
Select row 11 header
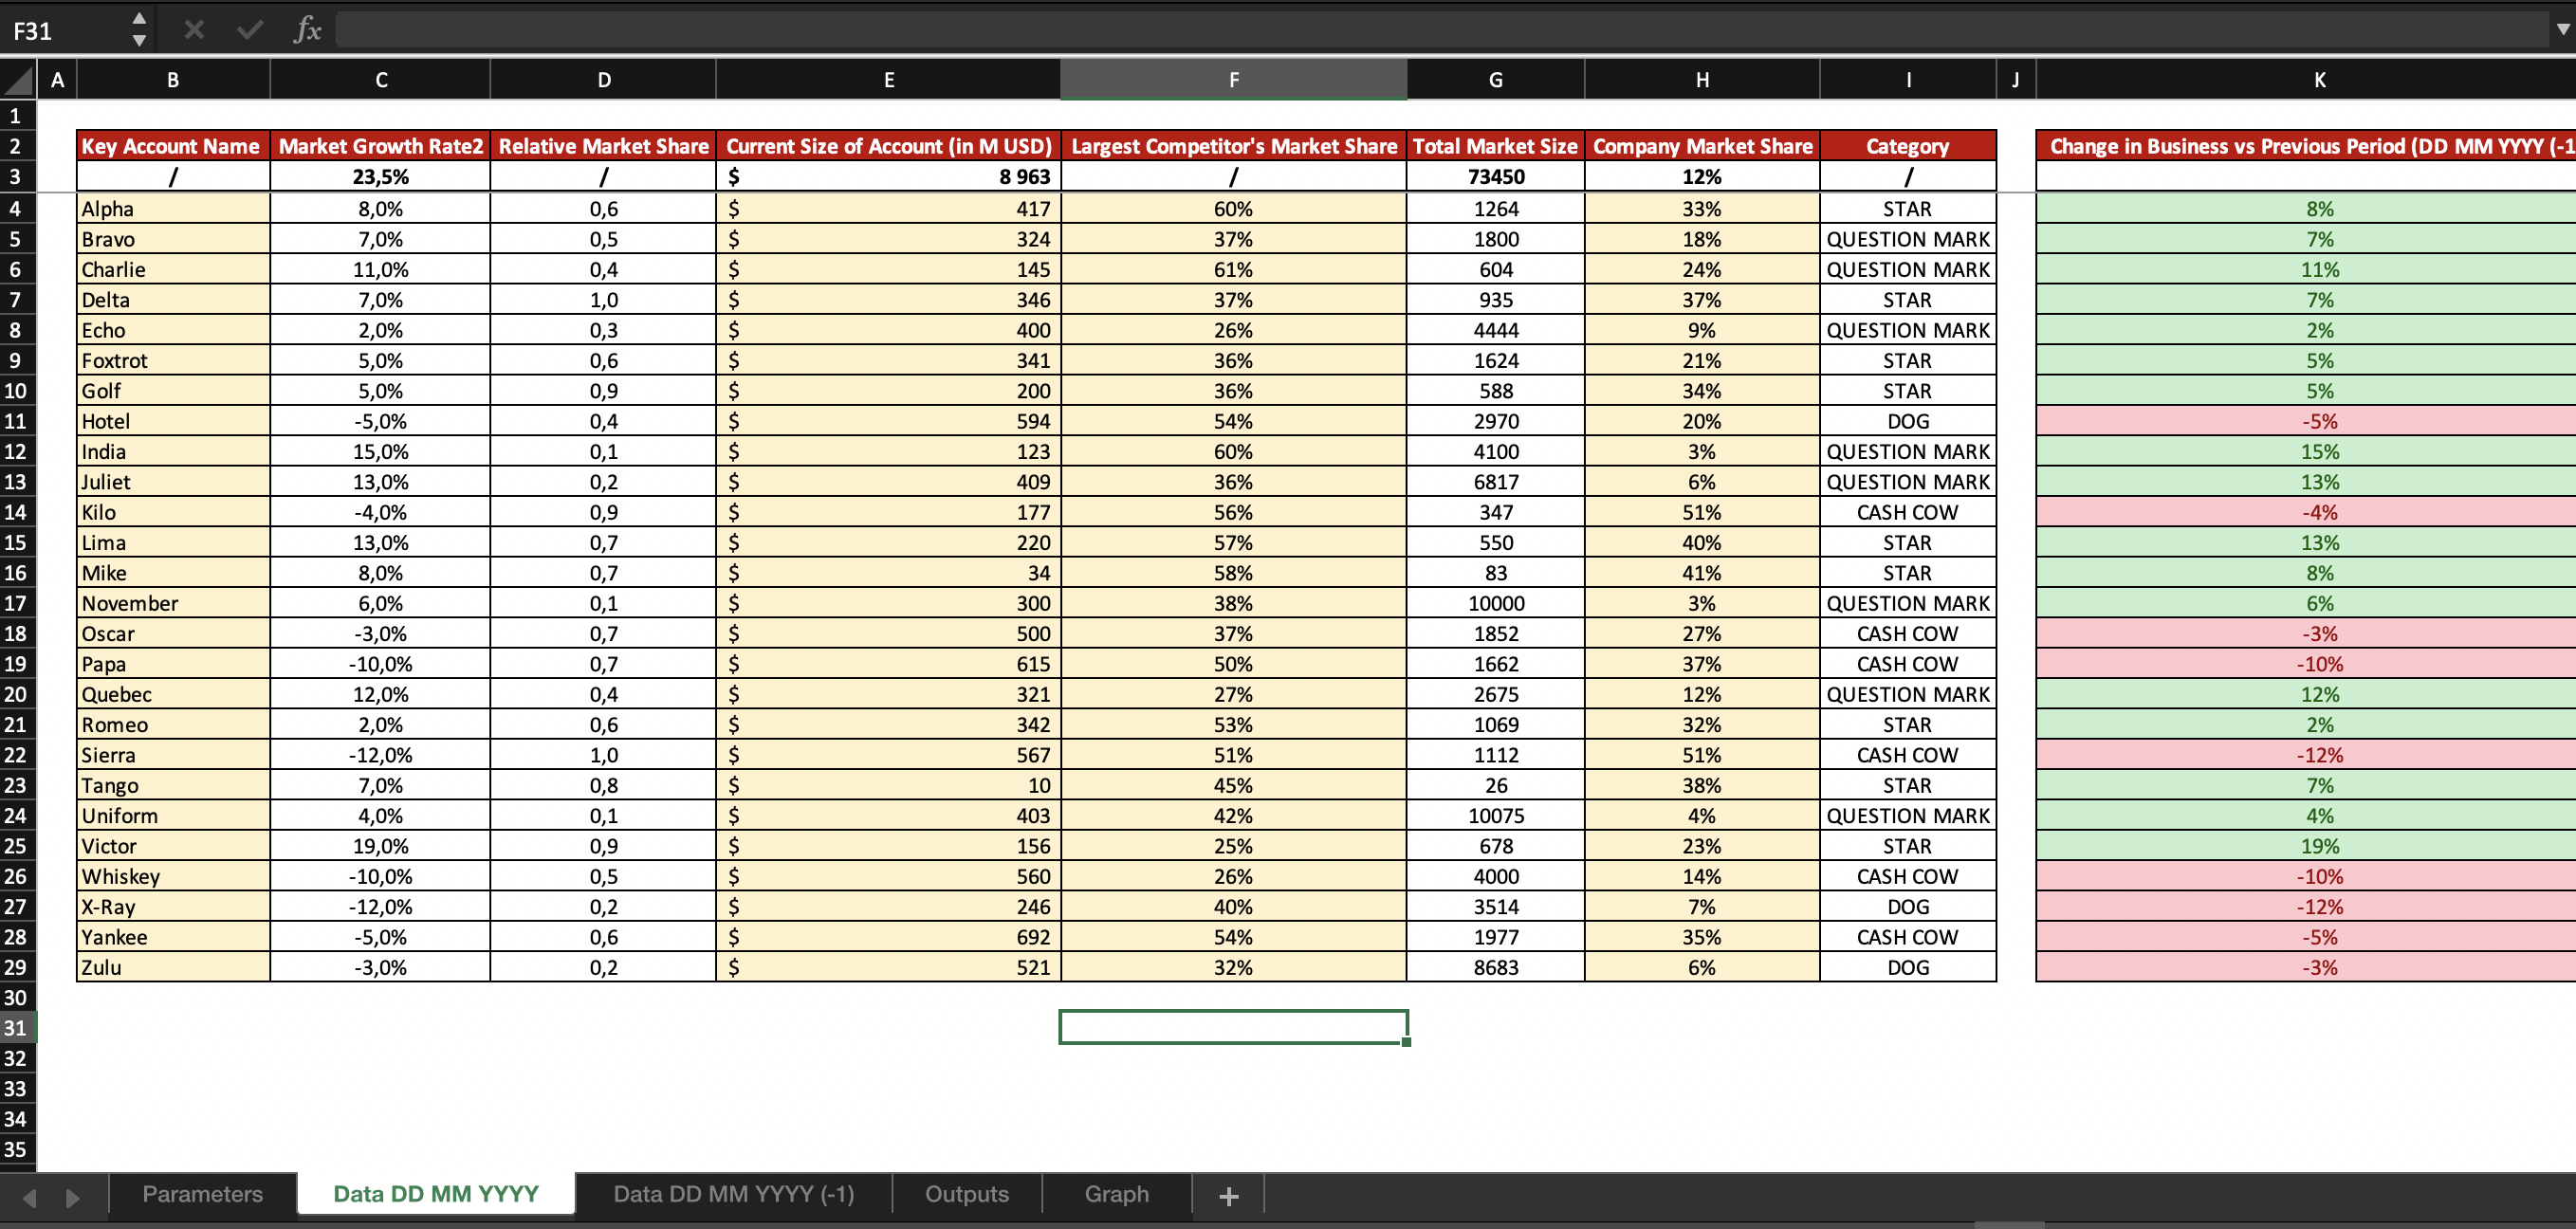pyautogui.click(x=16, y=421)
